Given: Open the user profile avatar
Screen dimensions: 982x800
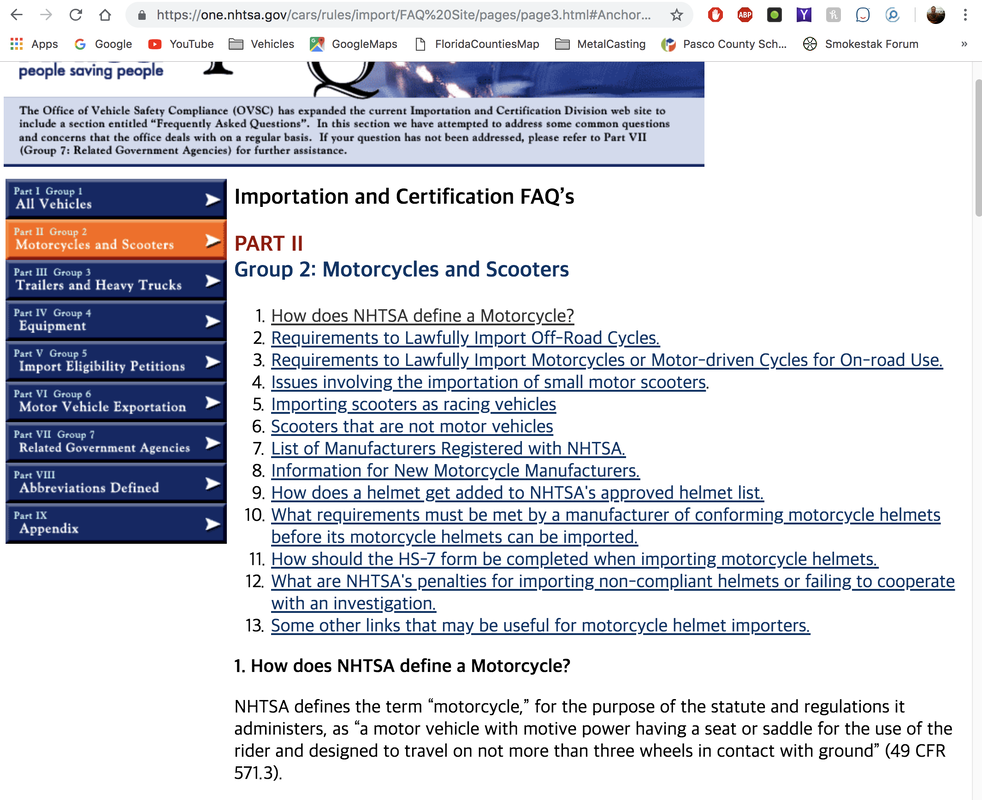Looking at the screenshot, I should click(936, 14).
